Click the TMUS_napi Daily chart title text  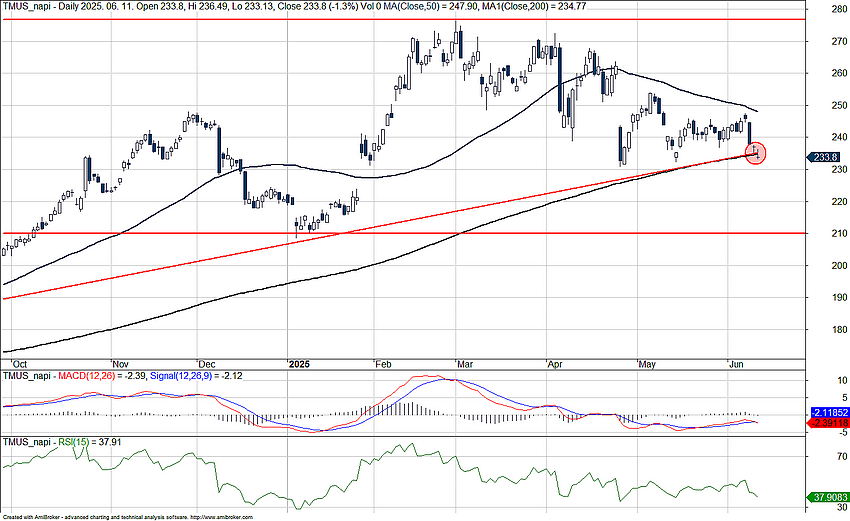pos(42,6)
